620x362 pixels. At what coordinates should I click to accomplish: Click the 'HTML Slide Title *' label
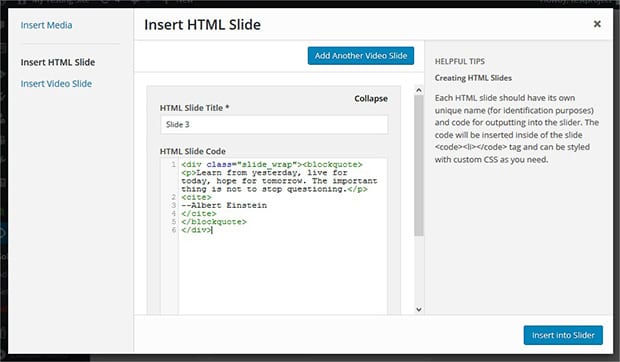[x=195, y=108]
